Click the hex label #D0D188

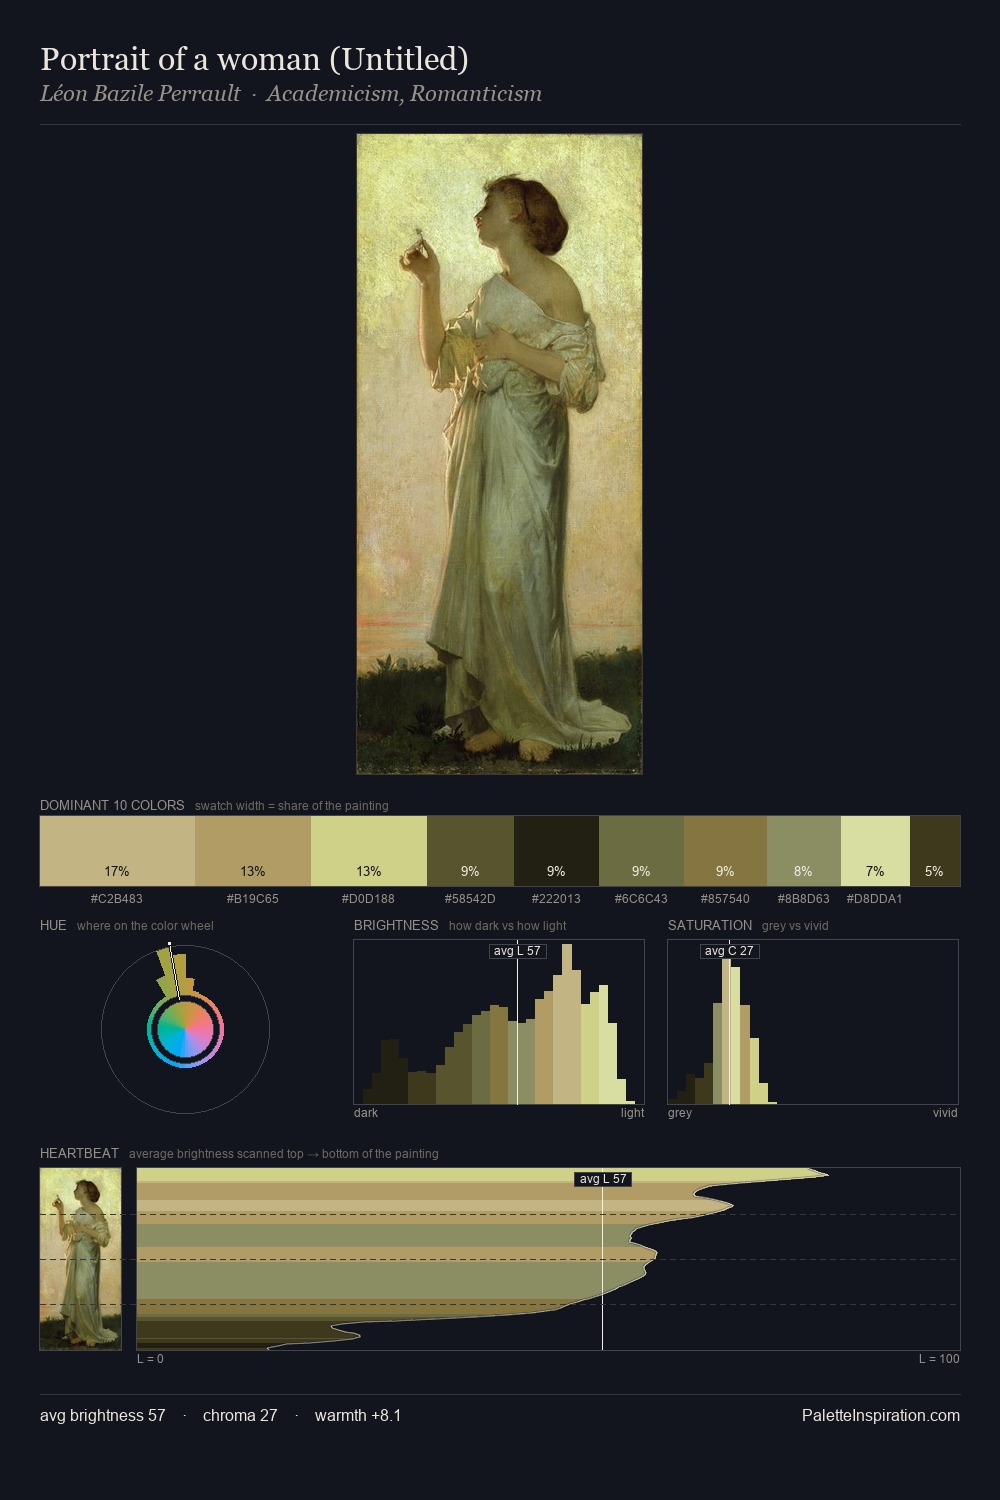[368, 899]
